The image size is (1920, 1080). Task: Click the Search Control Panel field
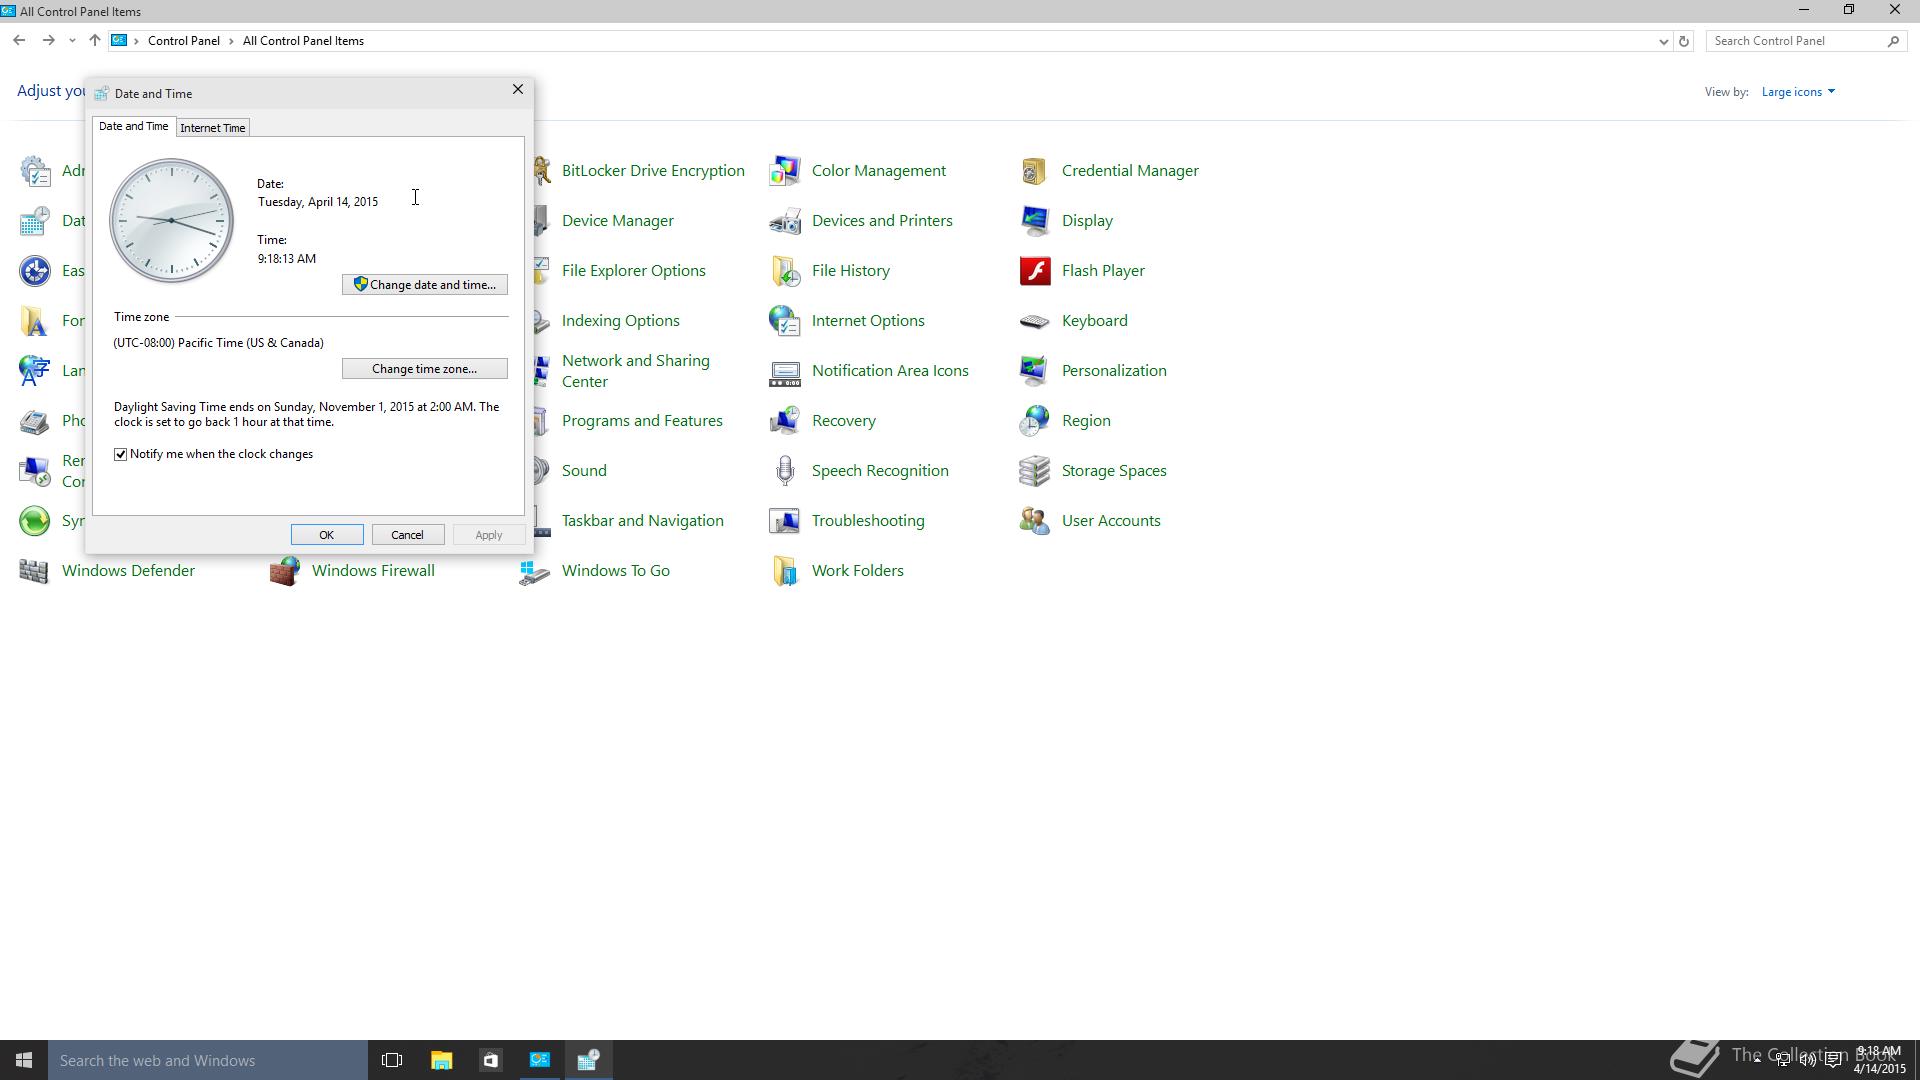[x=1804, y=41]
